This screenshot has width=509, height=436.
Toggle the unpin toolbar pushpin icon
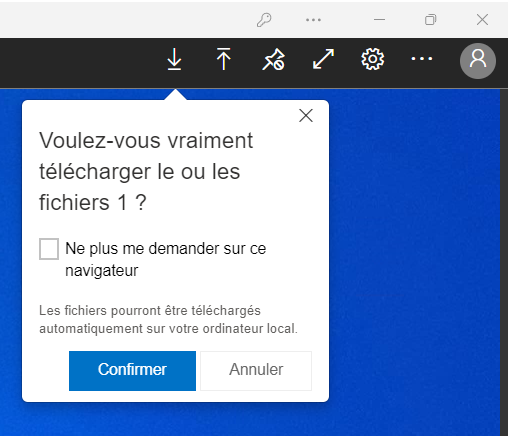click(x=273, y=59)
